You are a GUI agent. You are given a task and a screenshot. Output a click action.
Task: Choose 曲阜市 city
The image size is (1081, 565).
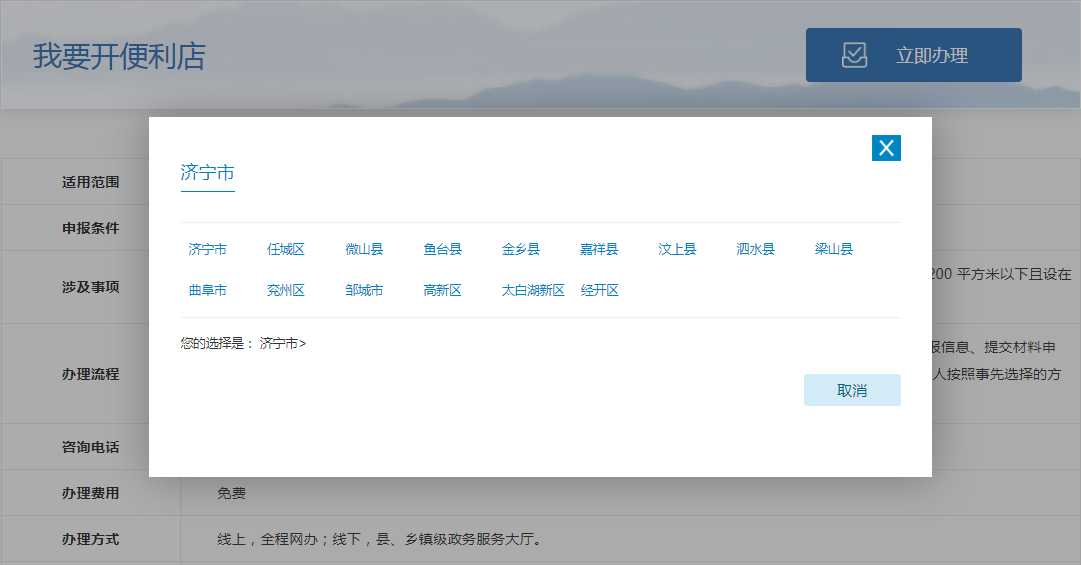point(207,290)
